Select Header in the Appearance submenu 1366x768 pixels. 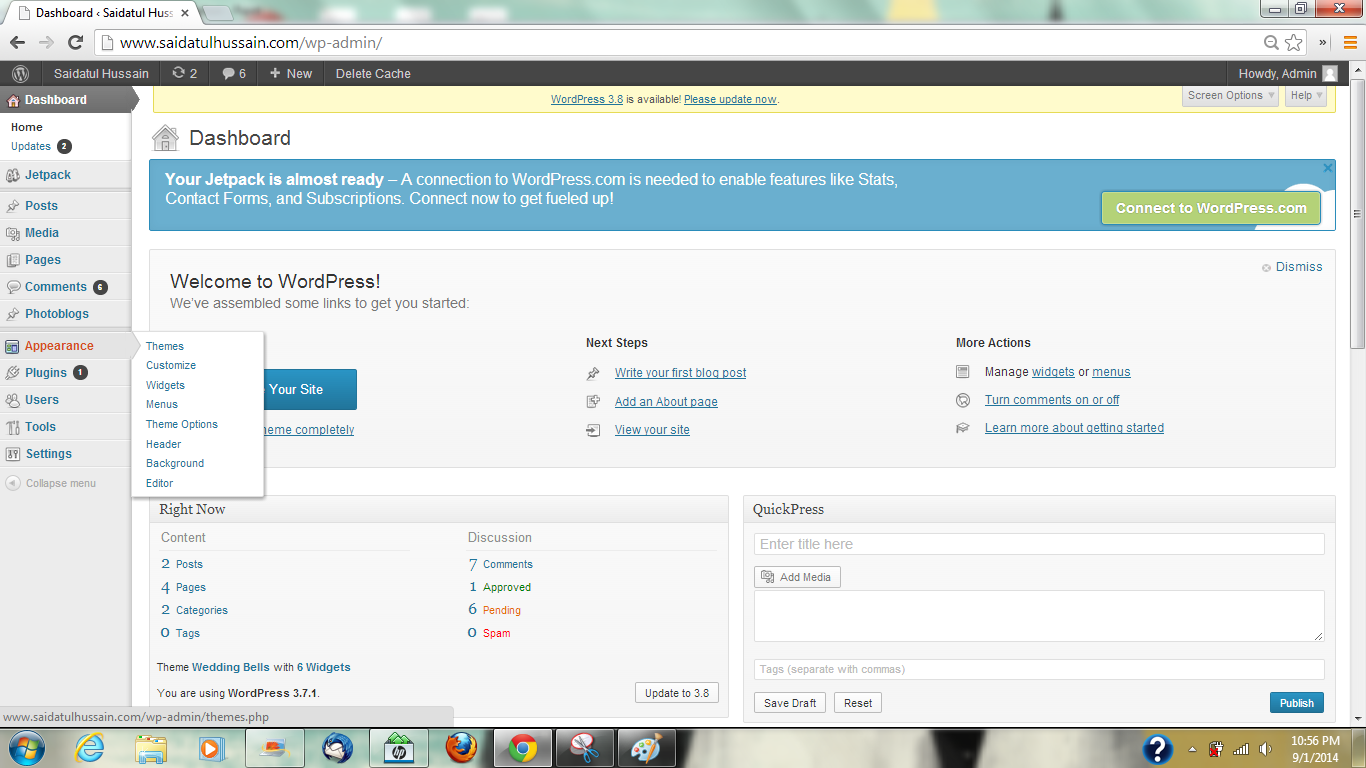coord(163,444)
